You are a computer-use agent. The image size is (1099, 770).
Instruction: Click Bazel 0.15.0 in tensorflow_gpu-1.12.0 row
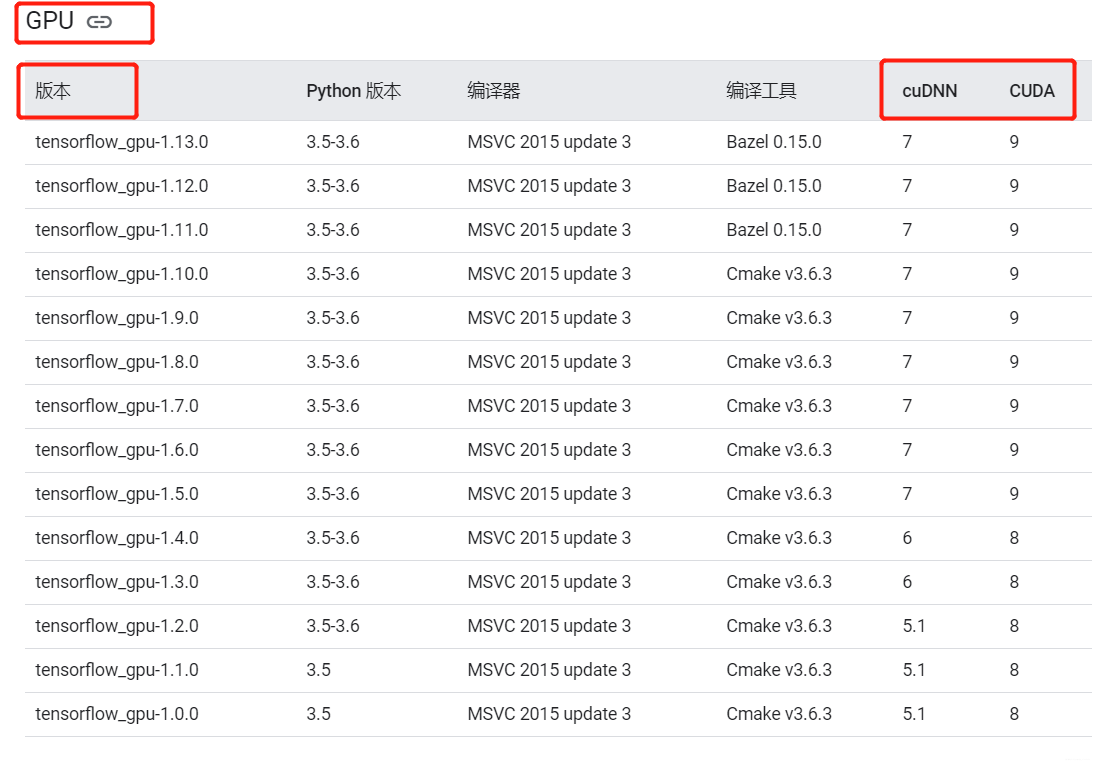(x=774, y=186)
